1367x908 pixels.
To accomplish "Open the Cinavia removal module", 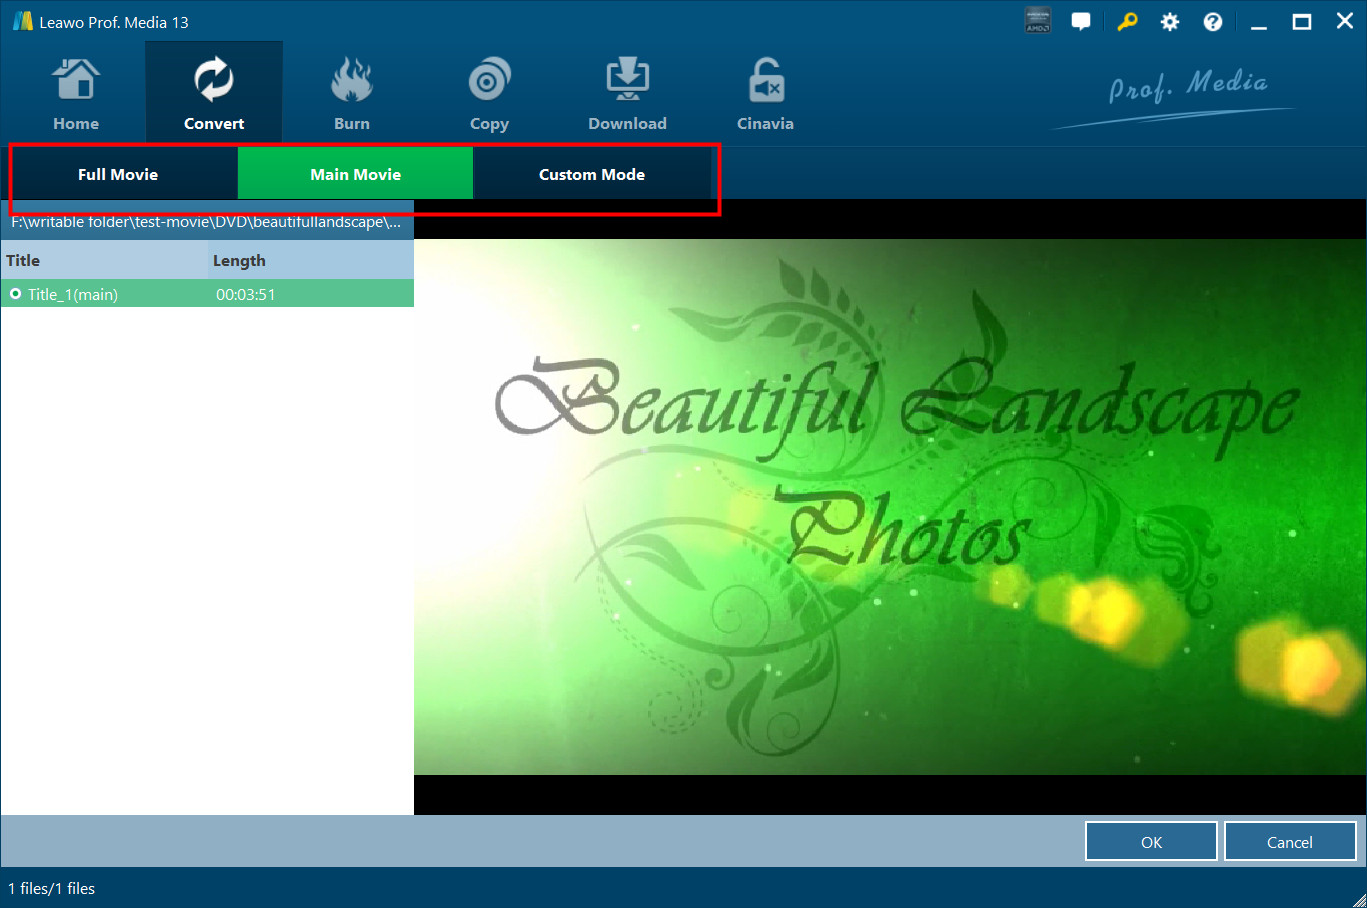I will pos(765,94).
